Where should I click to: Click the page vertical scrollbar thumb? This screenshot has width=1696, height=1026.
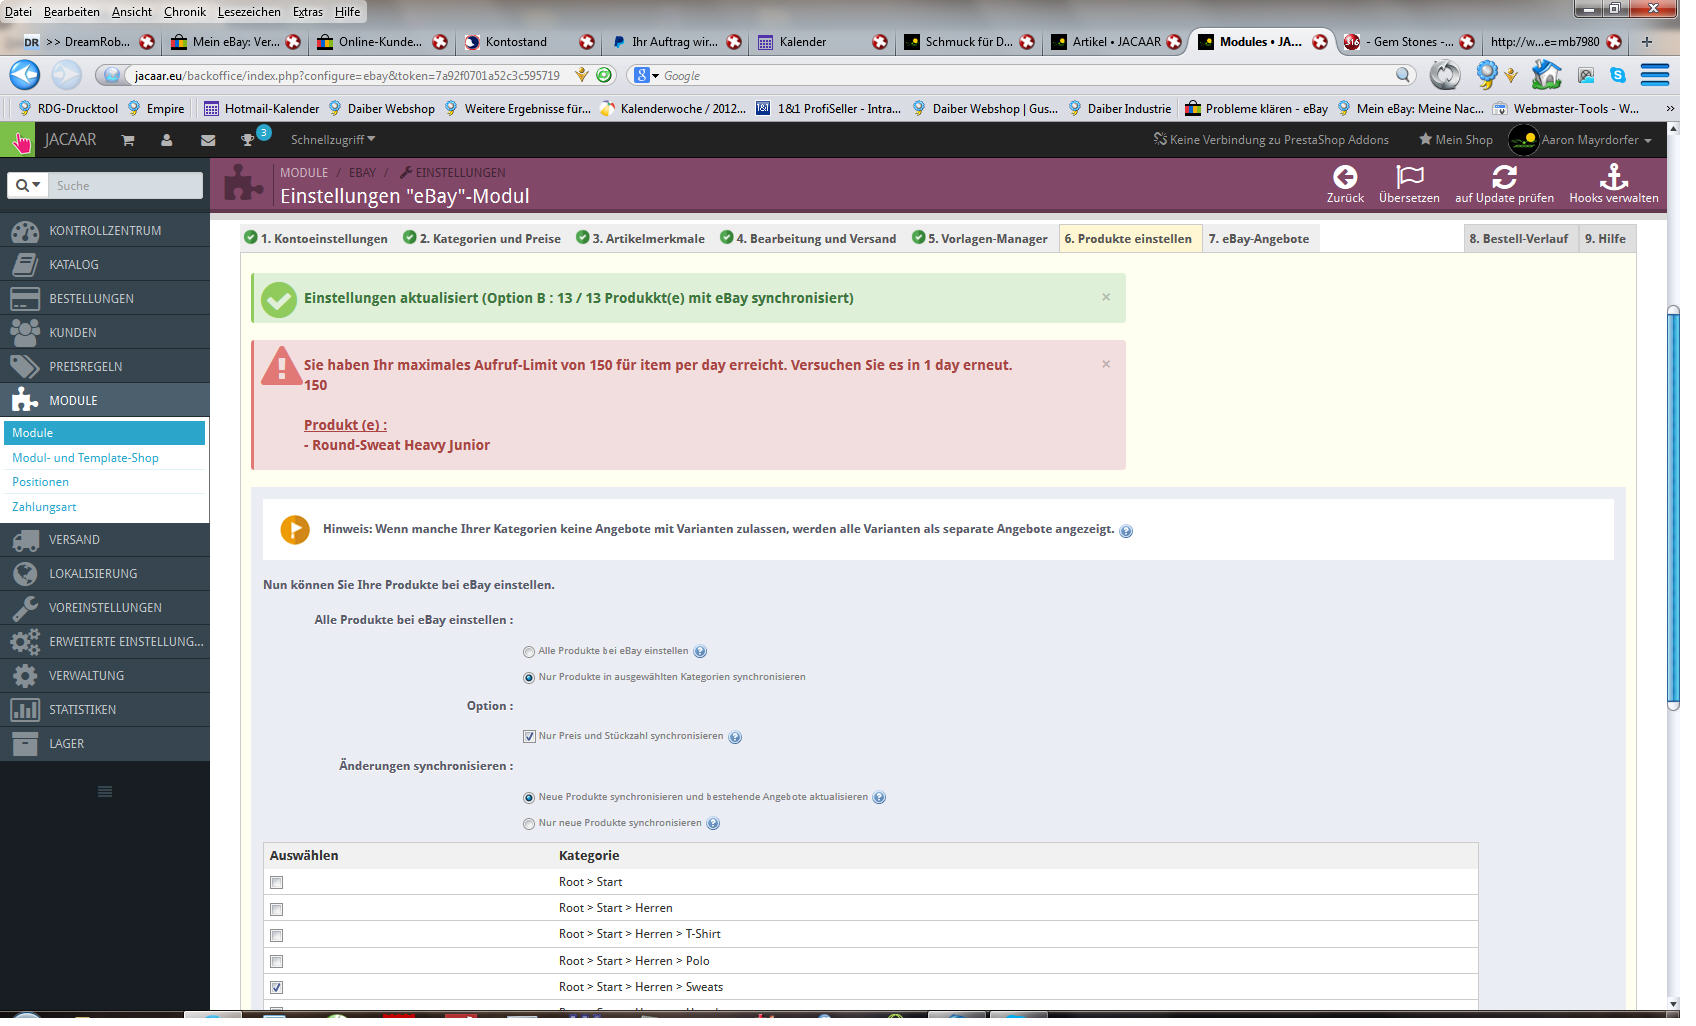click(x=1673, y=506)
